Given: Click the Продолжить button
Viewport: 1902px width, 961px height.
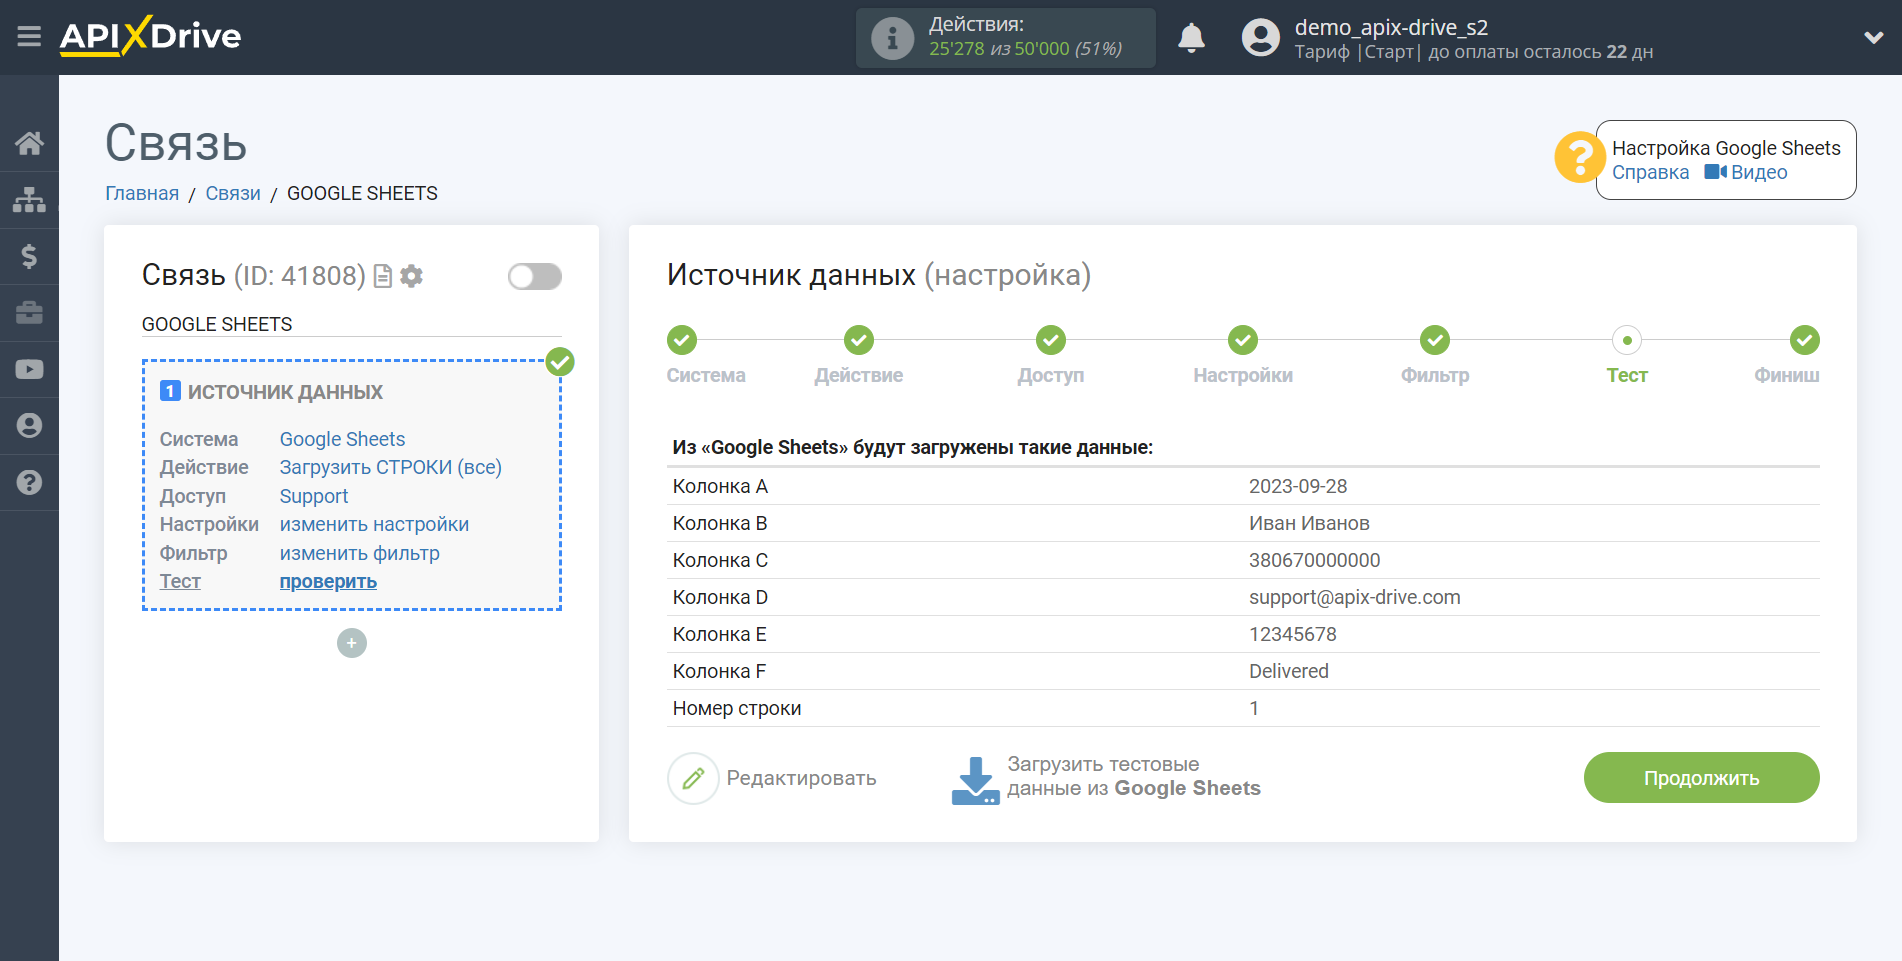Looking at the screenshot, I should click(1701, 778).
